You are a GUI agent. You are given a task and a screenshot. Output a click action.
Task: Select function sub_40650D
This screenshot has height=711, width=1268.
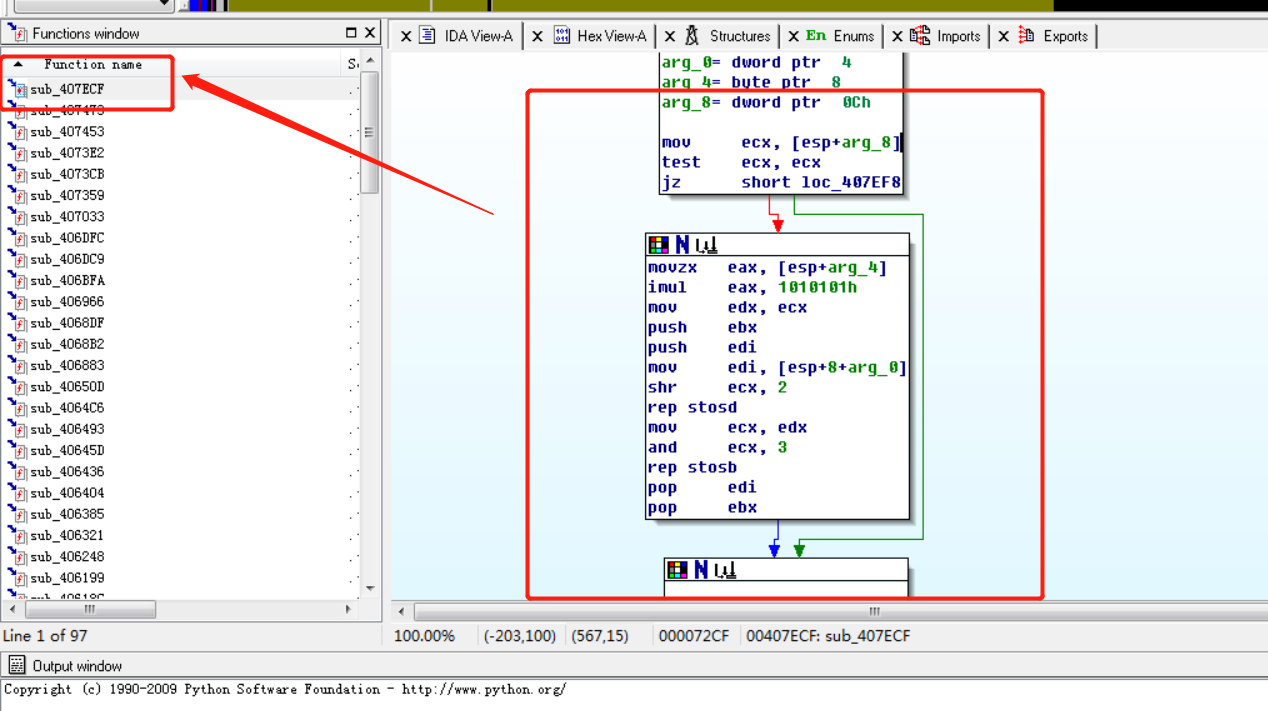[67, 387]
